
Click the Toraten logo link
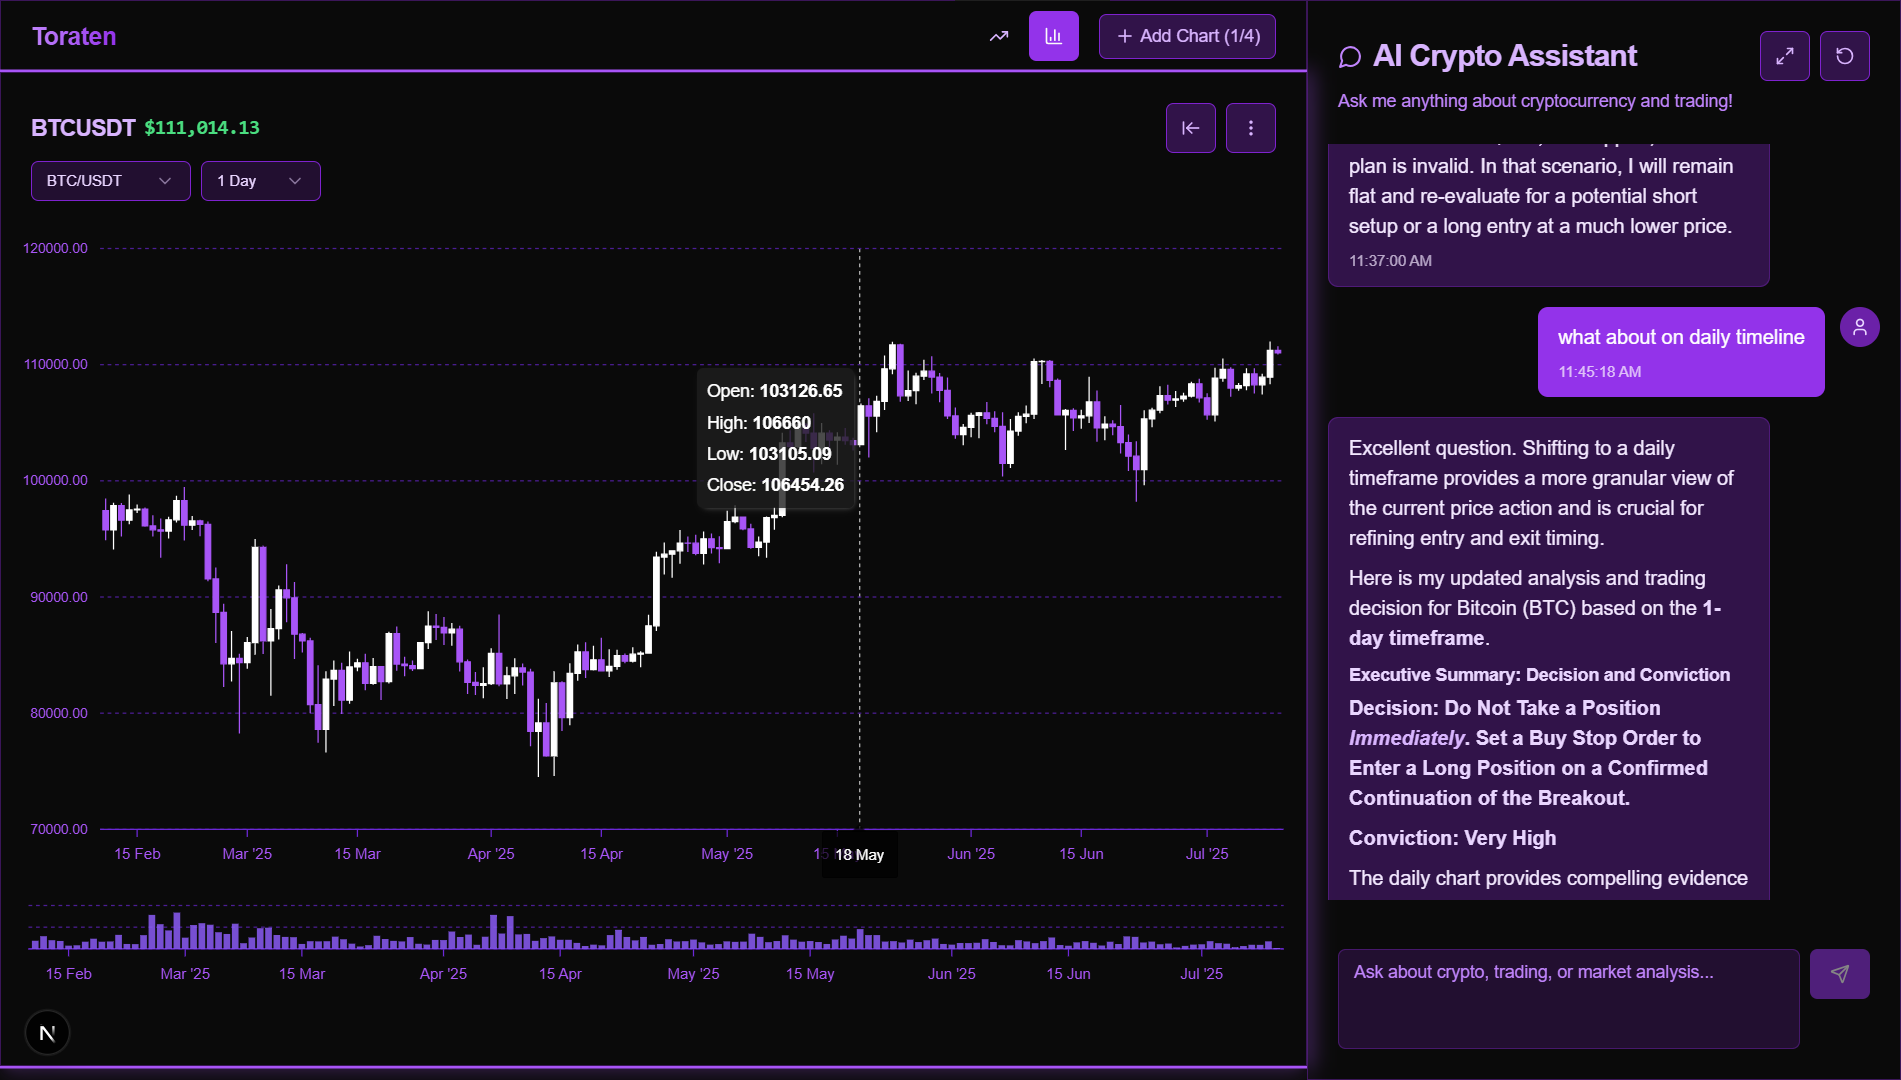[74, 37]
